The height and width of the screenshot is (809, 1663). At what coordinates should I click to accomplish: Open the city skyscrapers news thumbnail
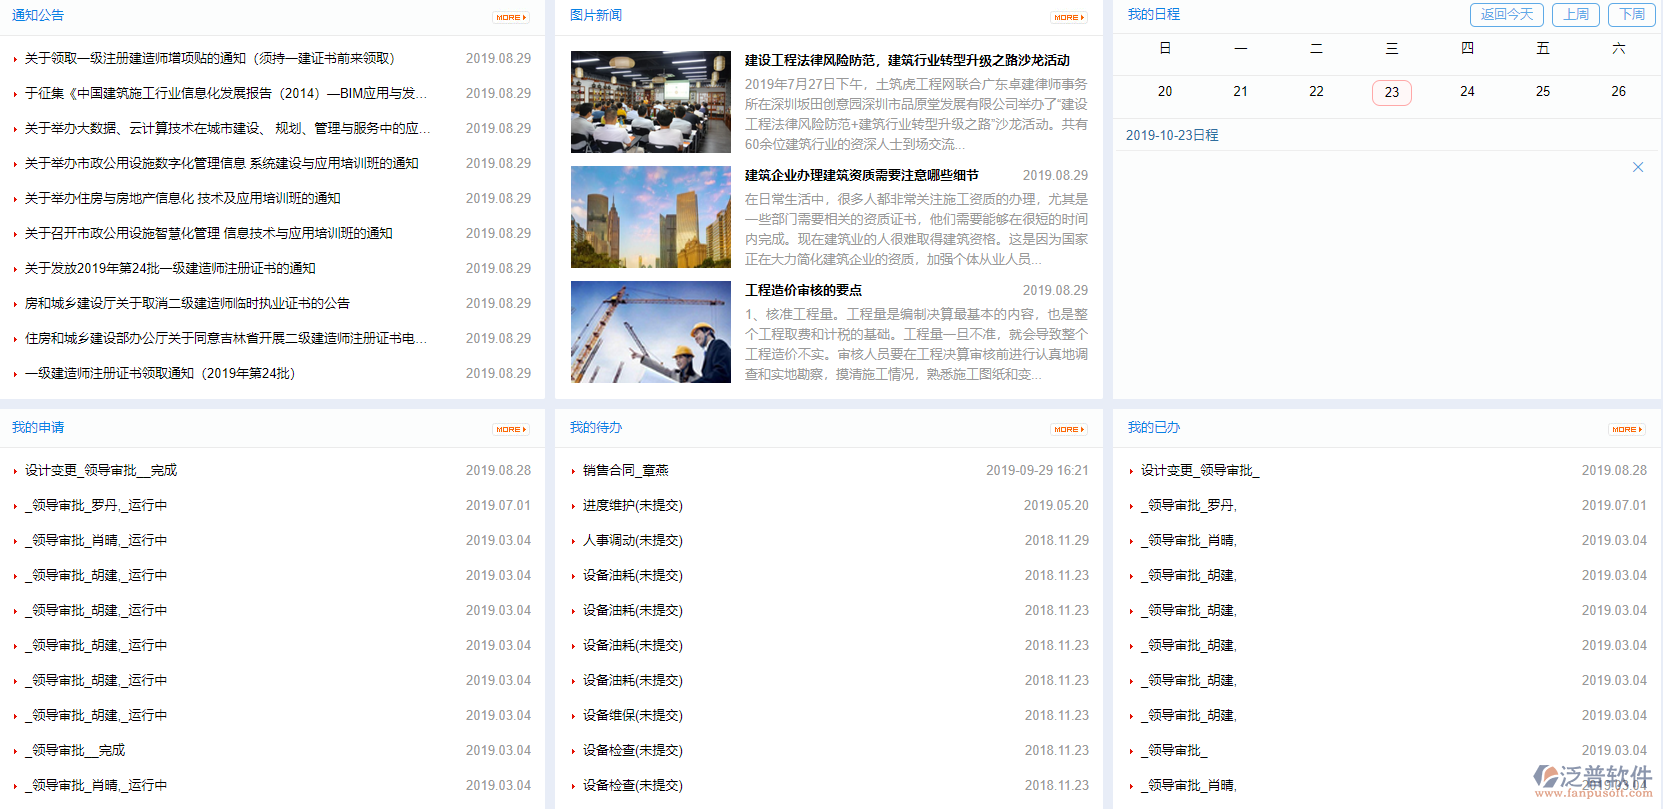point(650,217)
